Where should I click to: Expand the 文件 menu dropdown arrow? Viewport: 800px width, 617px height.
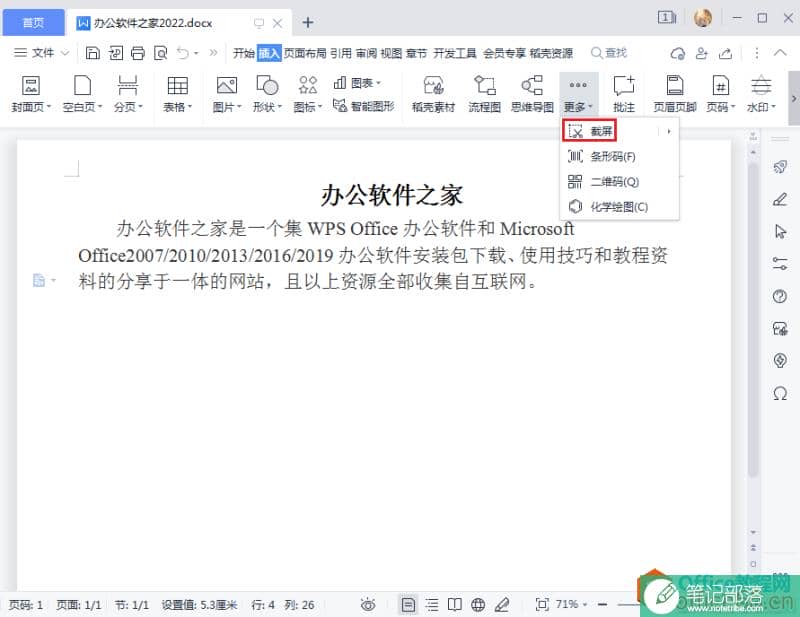click(x=65, y=53)
